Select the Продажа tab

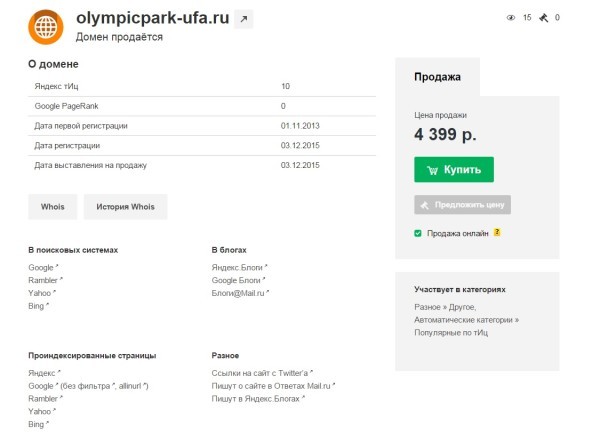point(437,77)
